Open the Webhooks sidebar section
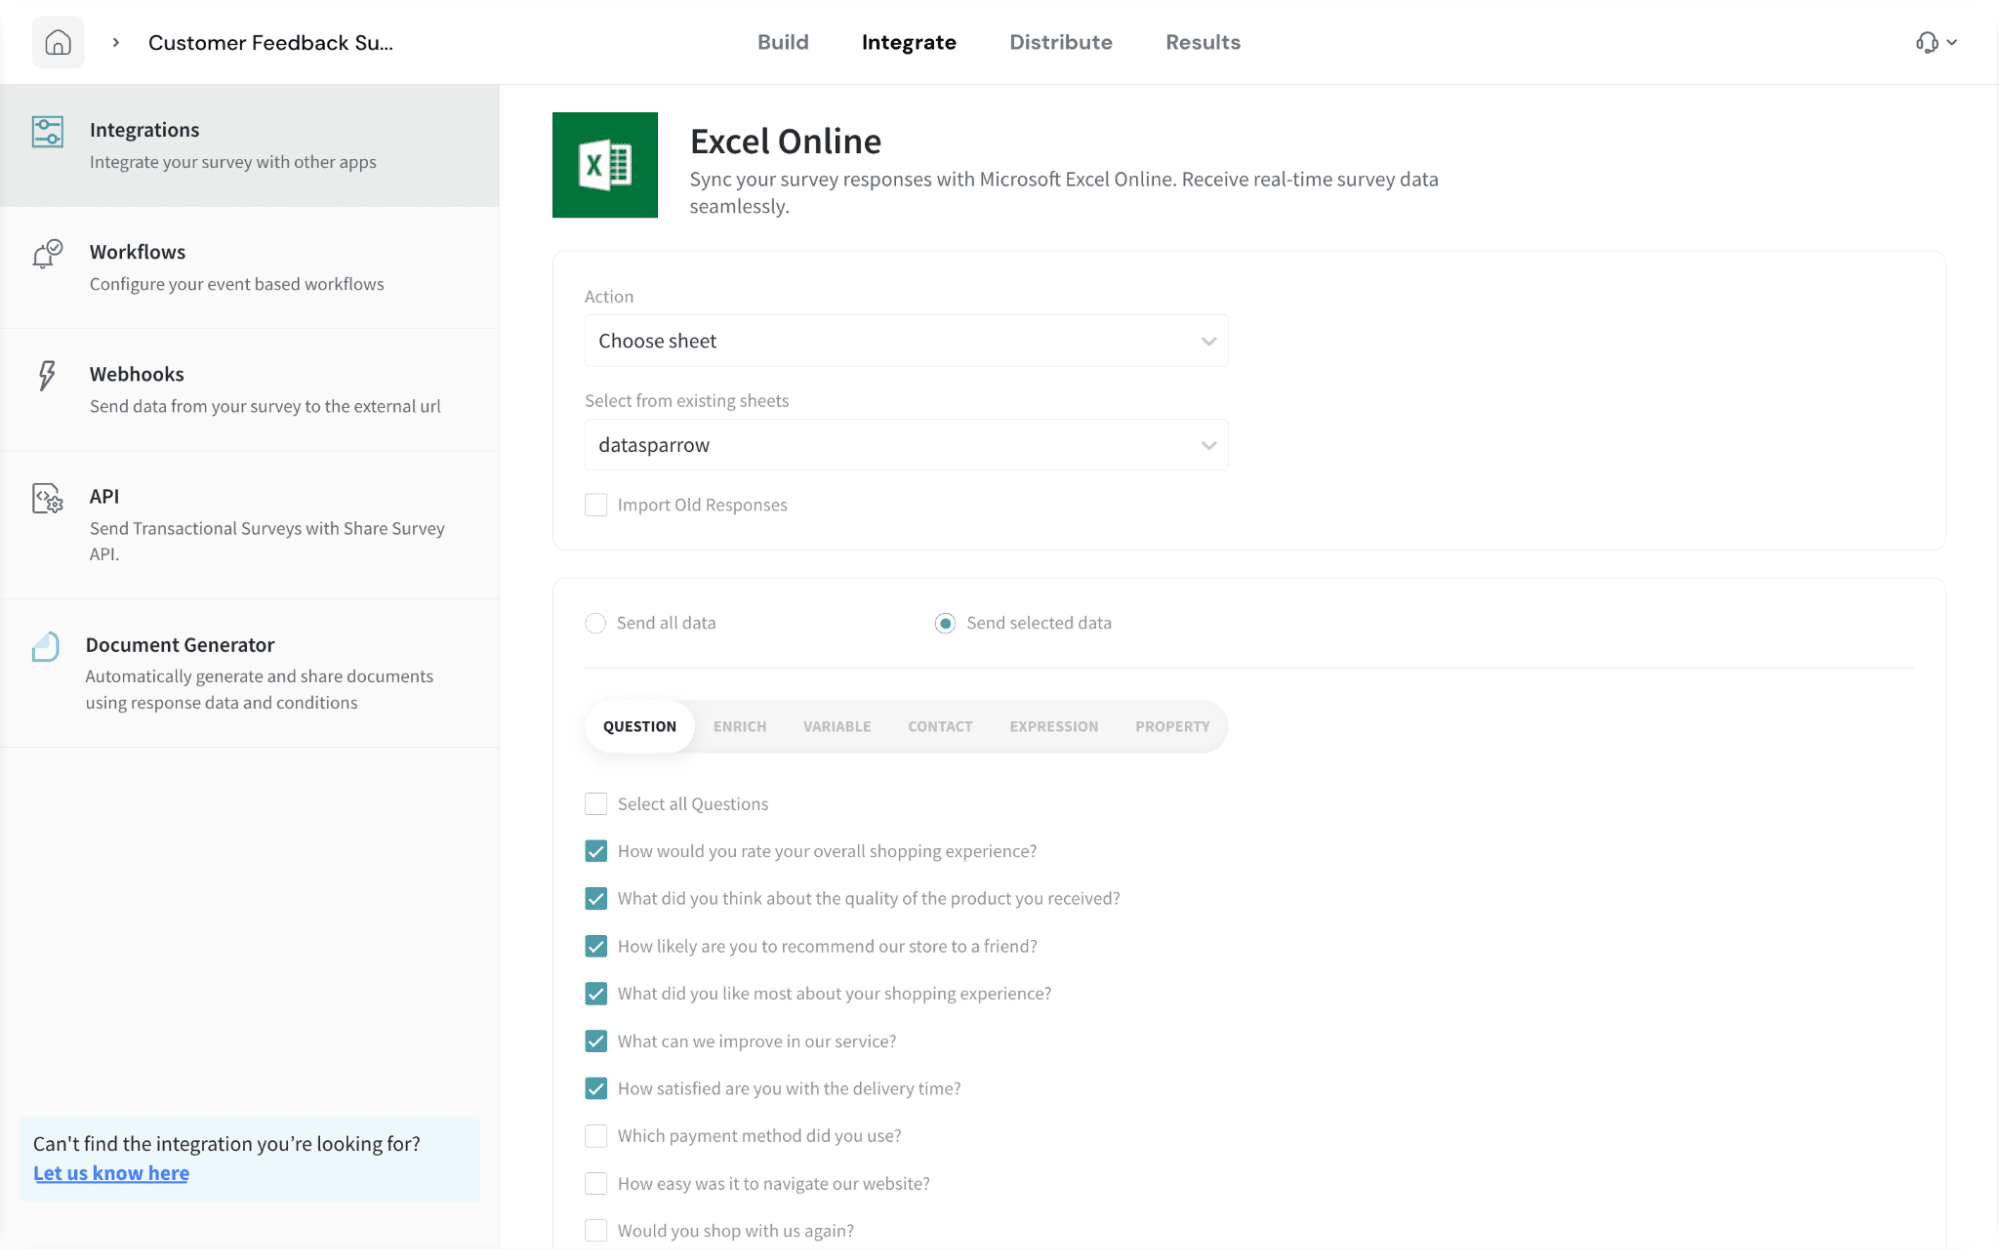The height and width of the screenshot is (1250, 1999). tap(250, 389)
